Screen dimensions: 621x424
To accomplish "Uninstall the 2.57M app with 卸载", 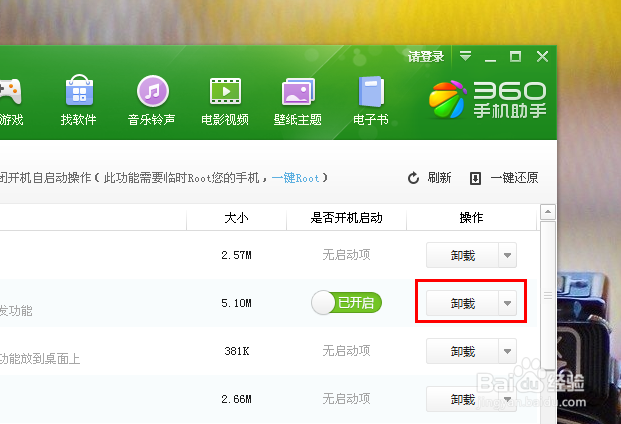I will click(462, 255).
